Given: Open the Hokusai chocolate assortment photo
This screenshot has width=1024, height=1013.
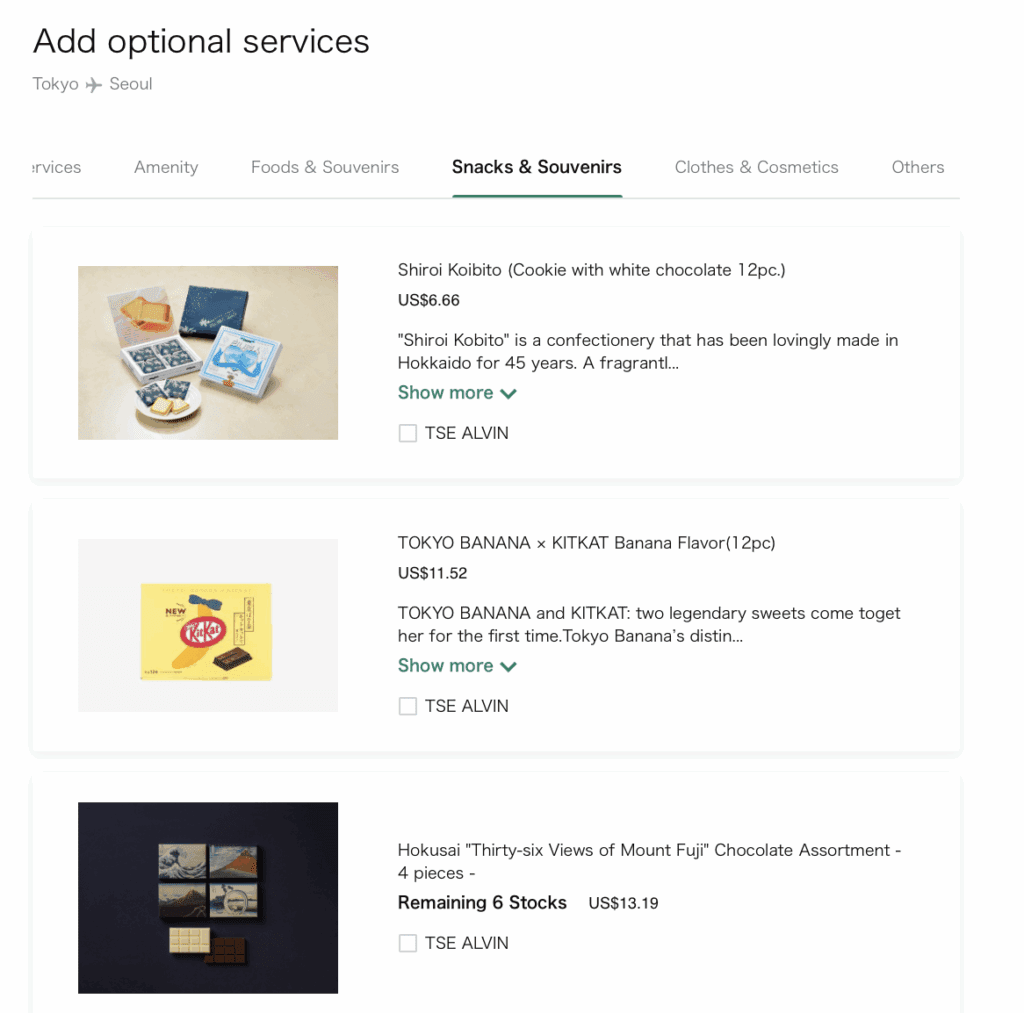Looking at the screenshot, I should point(208,898).
